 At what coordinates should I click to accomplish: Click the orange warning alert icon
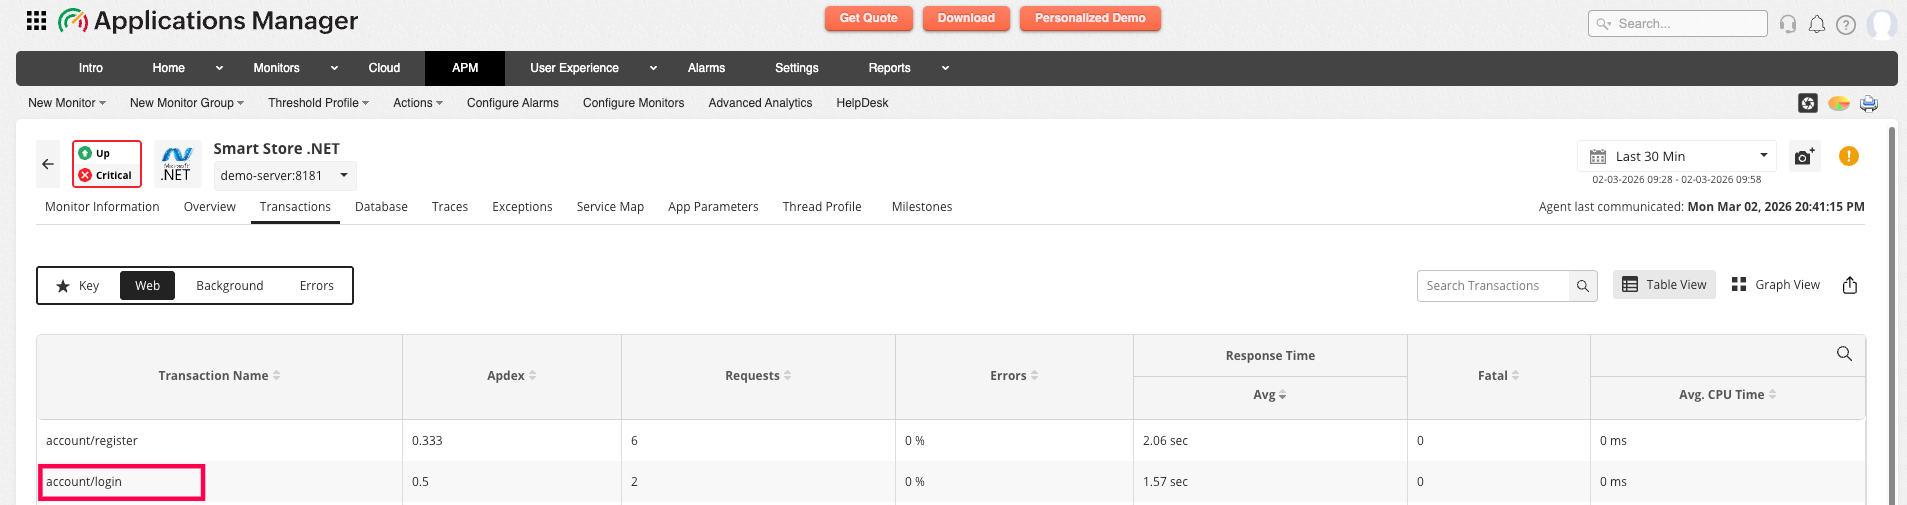(1849, 156)
